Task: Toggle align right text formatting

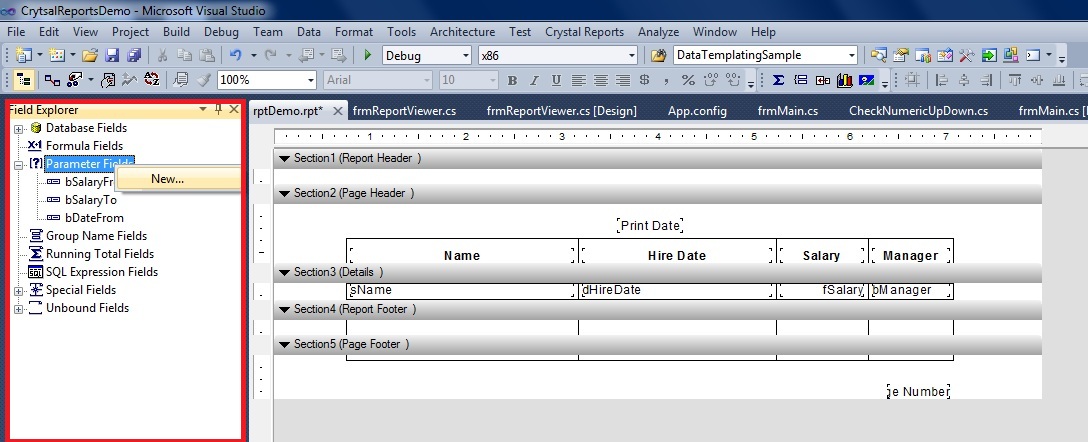Action: pyautogui.click(x=623, y=80)
